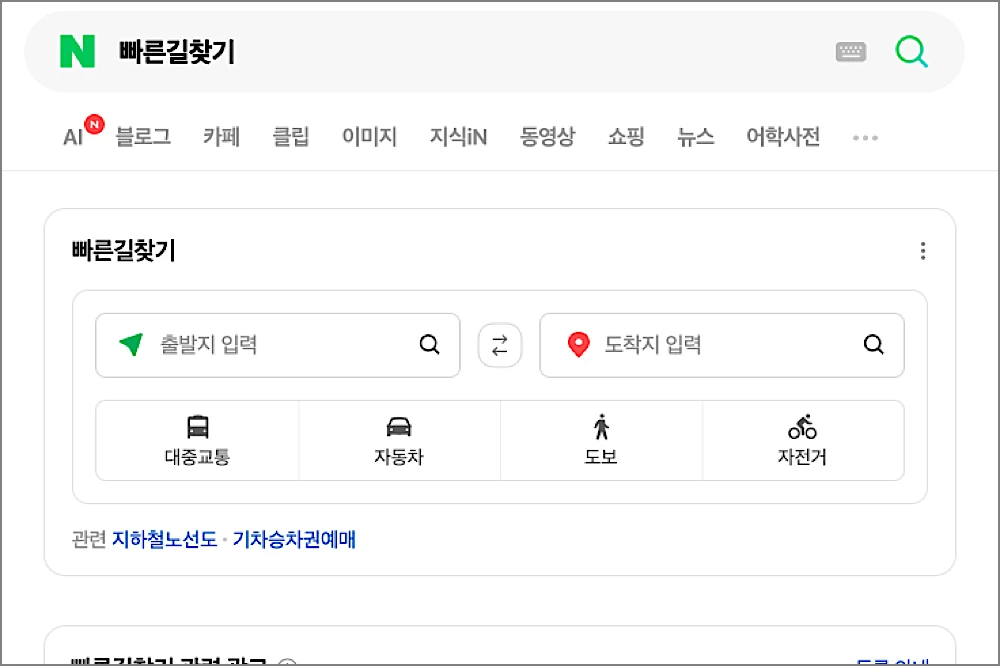The image size is (1000, 666).
Task: Switch to the 어학사전 tab
Action: (x=783, y=136)
